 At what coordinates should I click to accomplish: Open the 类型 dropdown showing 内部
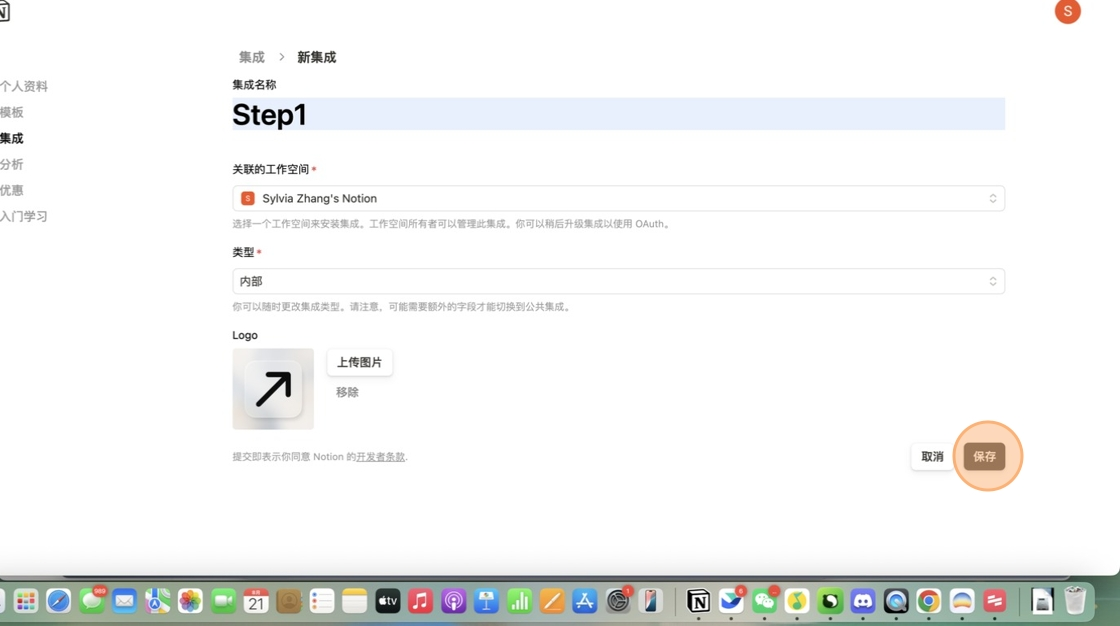click(x=619, y=281)
